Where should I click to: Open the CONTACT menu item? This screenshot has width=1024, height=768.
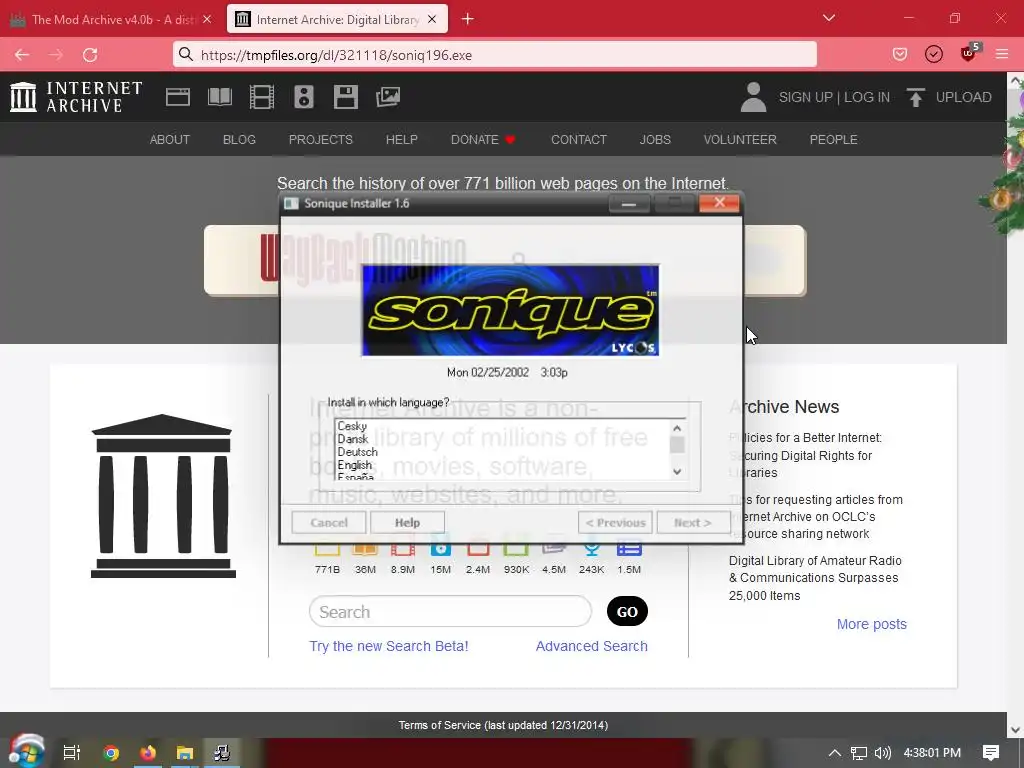coord(579,139)
